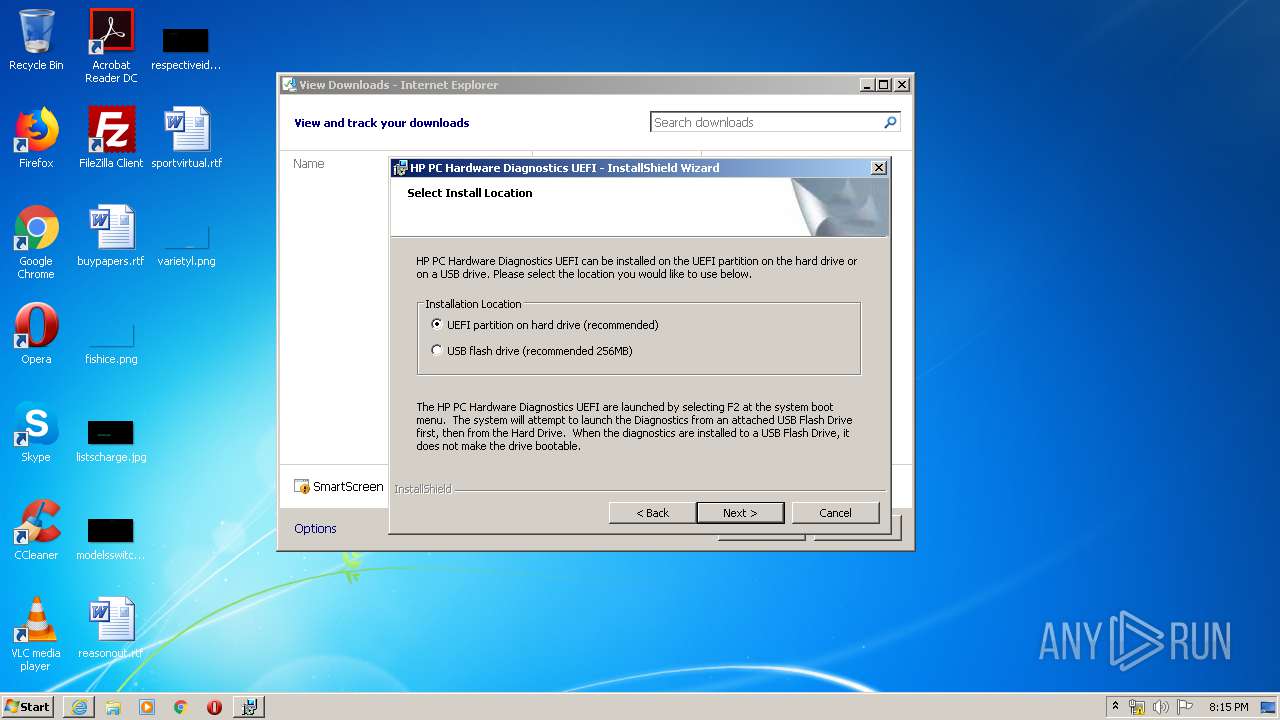Viewport: 1280px width, 720px height.
Task: Click the Search downloads field
Action: [765, 122]
